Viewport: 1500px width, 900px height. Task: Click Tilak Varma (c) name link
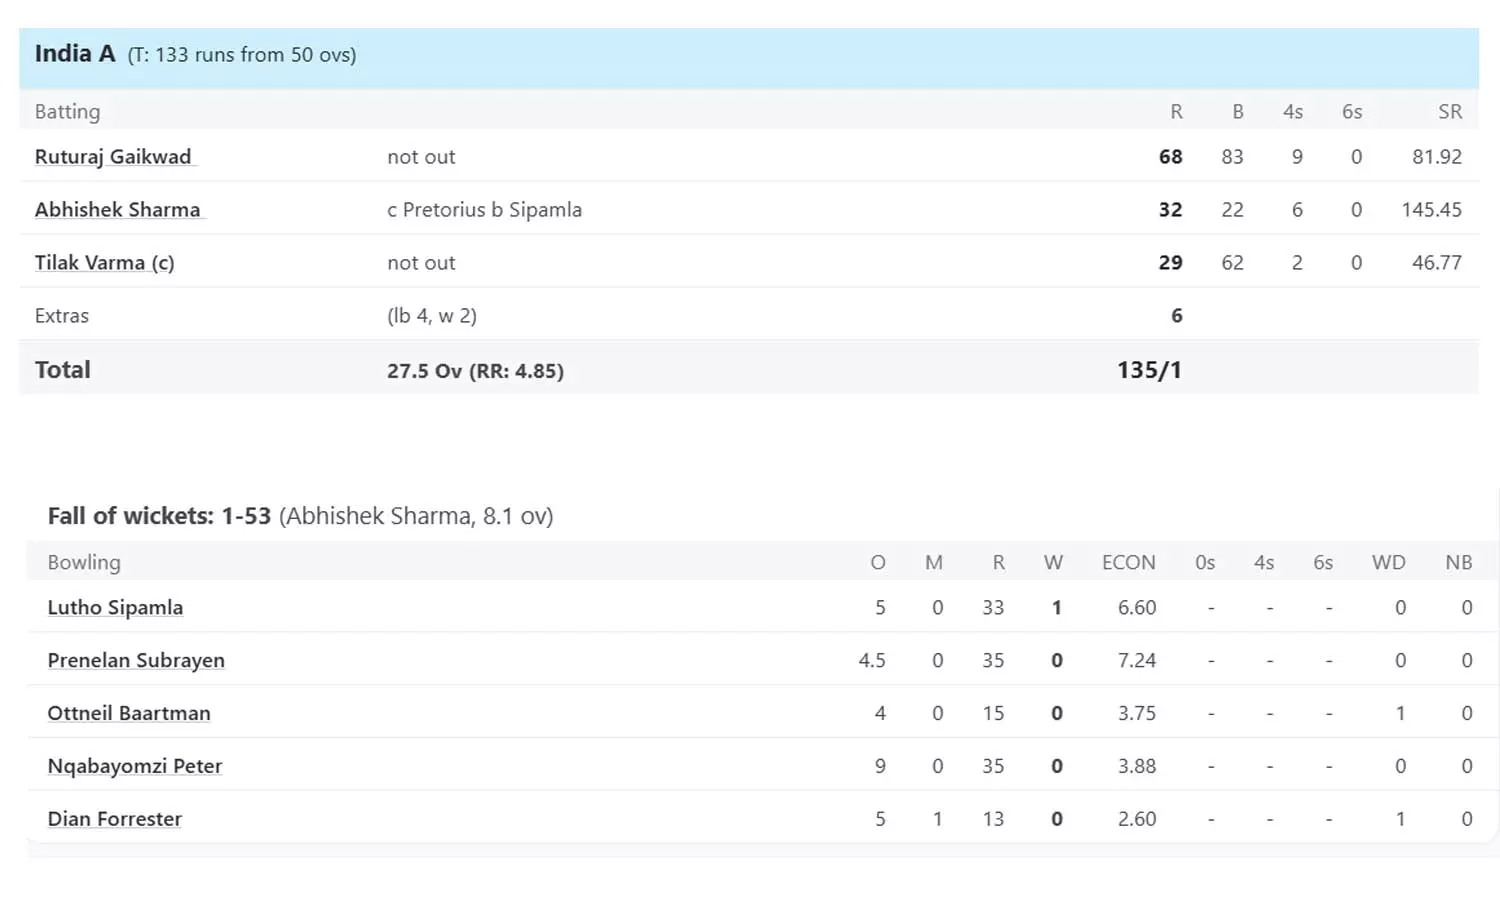(104, 263)
